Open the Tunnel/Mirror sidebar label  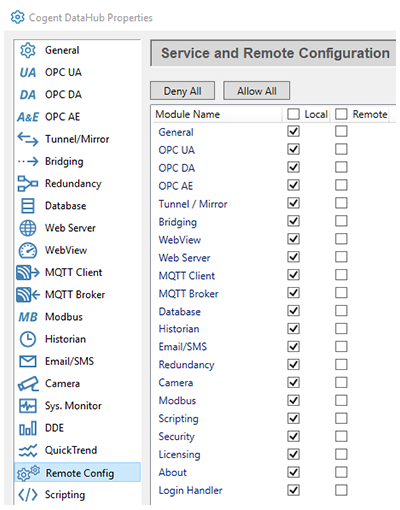[77, 139]
